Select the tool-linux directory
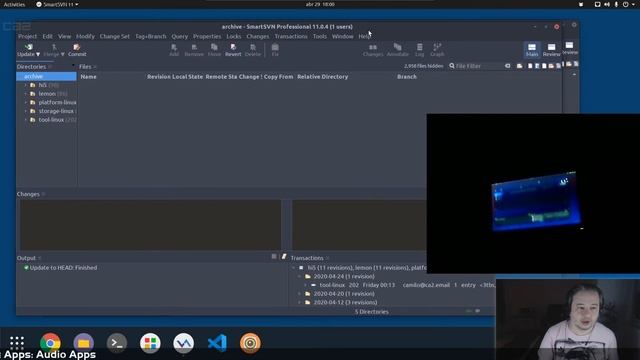The height and width of the screenshot is (360, 640). (51, 120)
